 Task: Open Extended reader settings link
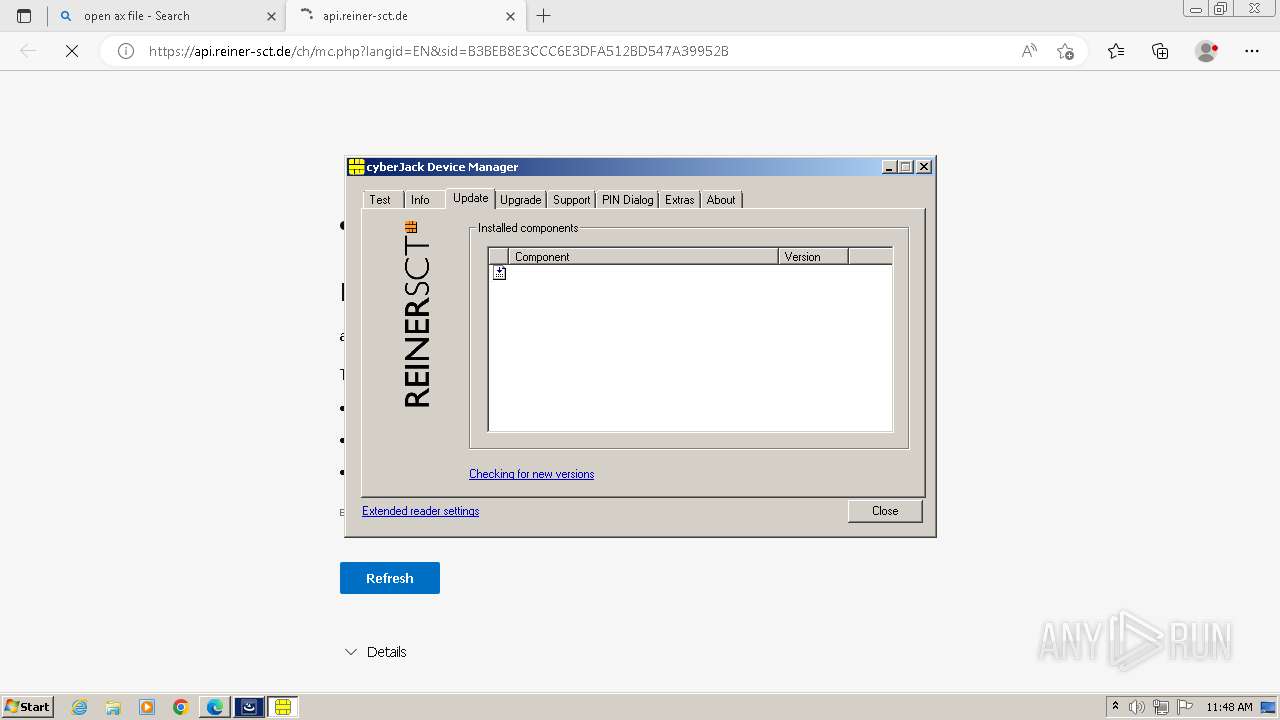pyautogui.click(x=420, y=511)
